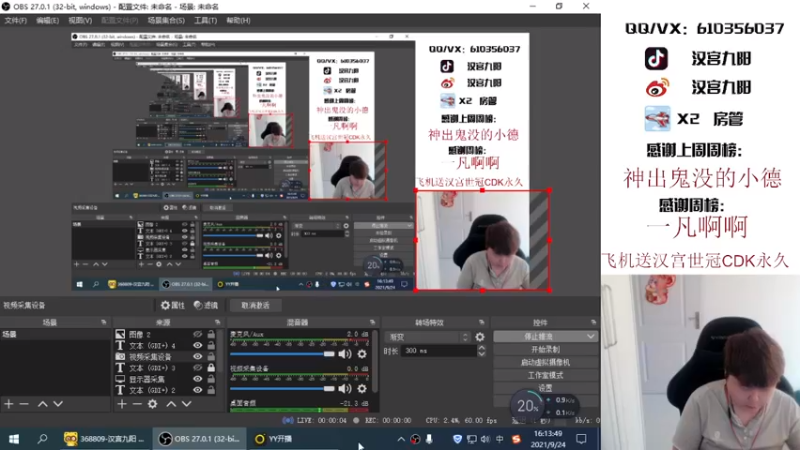Mute the 麦克风/Aux speaker icon

pyautogui.click(x=345, y=354)
